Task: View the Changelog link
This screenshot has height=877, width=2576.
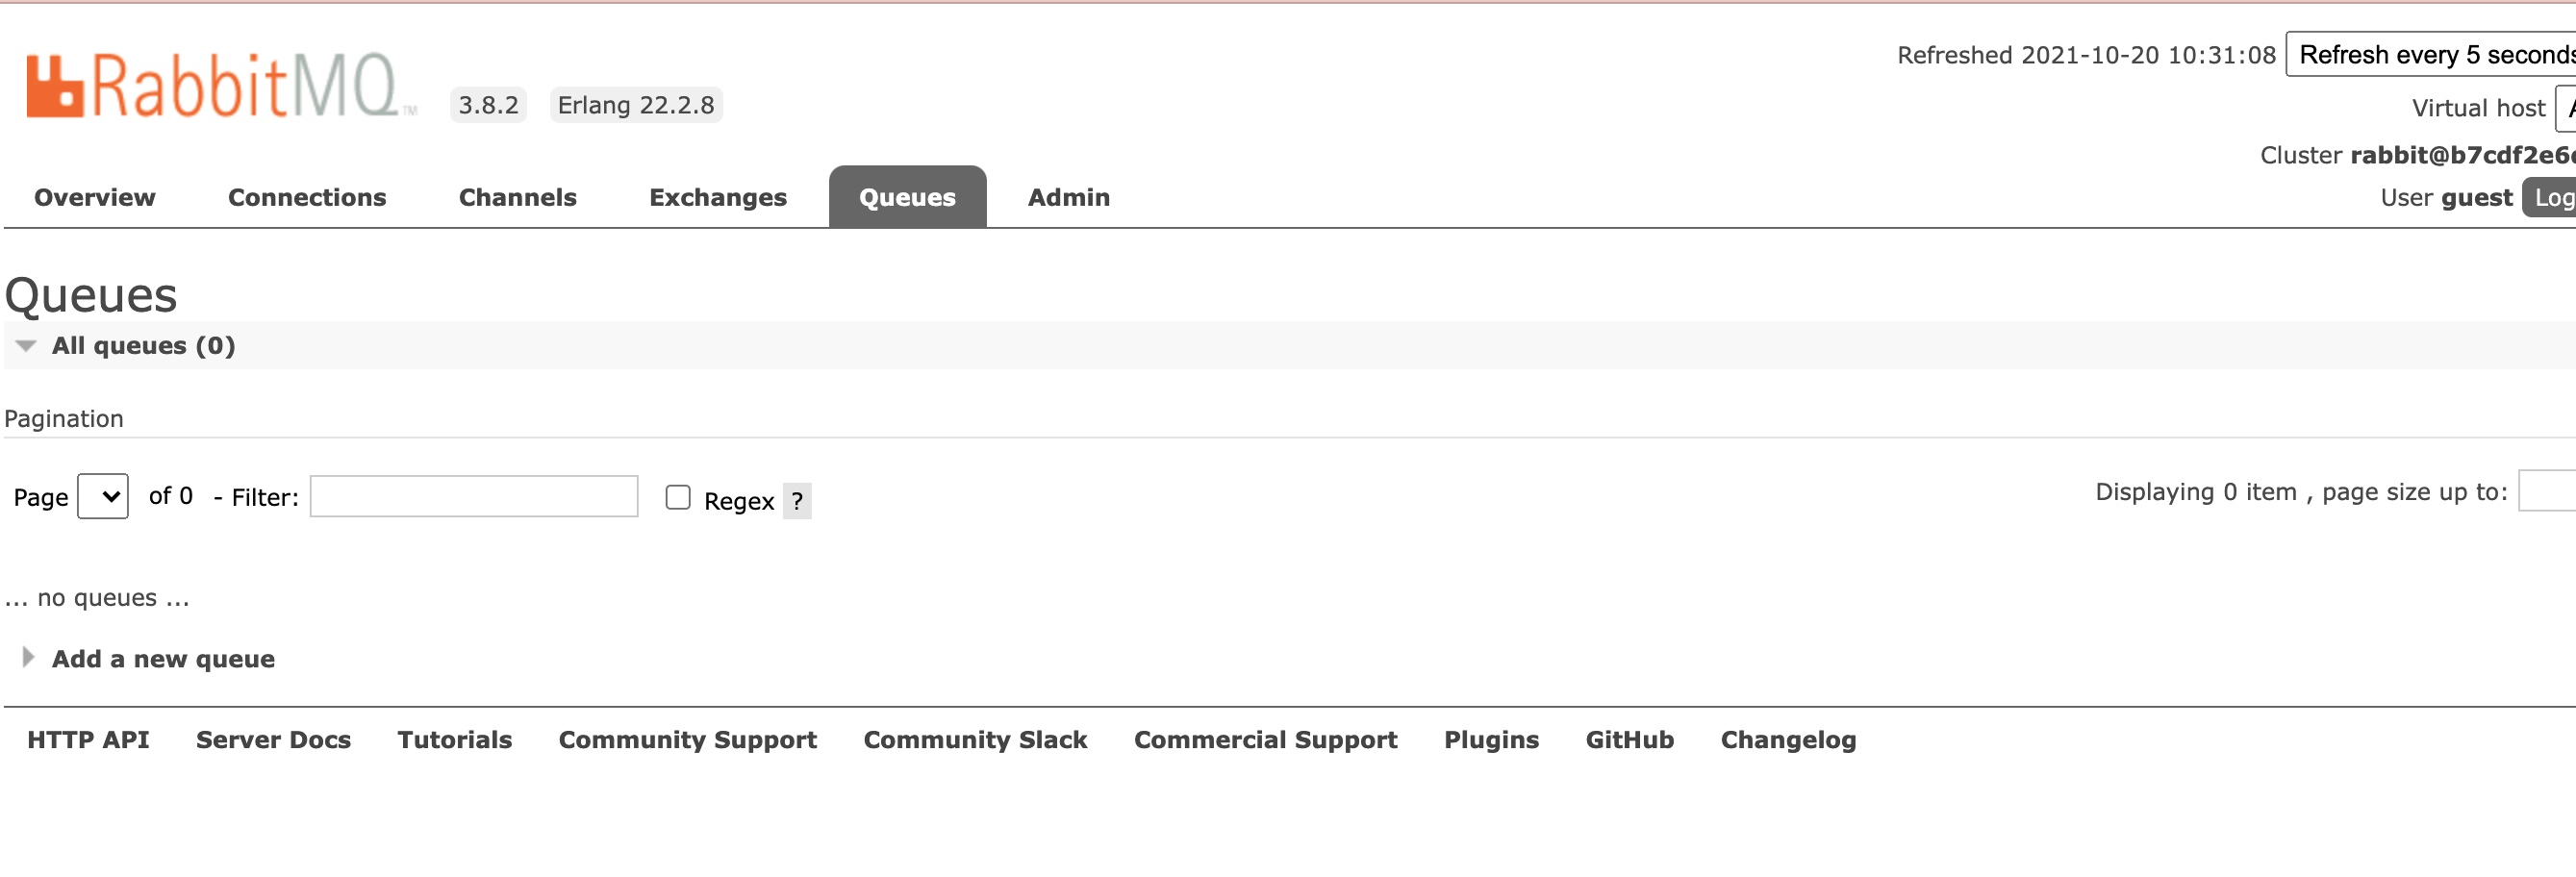Action: pyautogui.click(x=1787, y=740)
